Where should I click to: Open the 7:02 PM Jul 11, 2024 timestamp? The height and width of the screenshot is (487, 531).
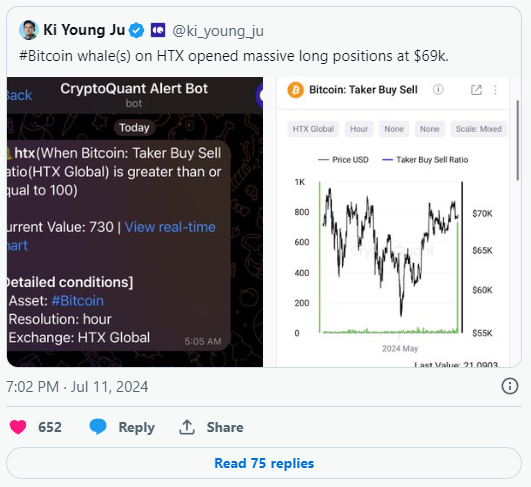tap(77, 387)
